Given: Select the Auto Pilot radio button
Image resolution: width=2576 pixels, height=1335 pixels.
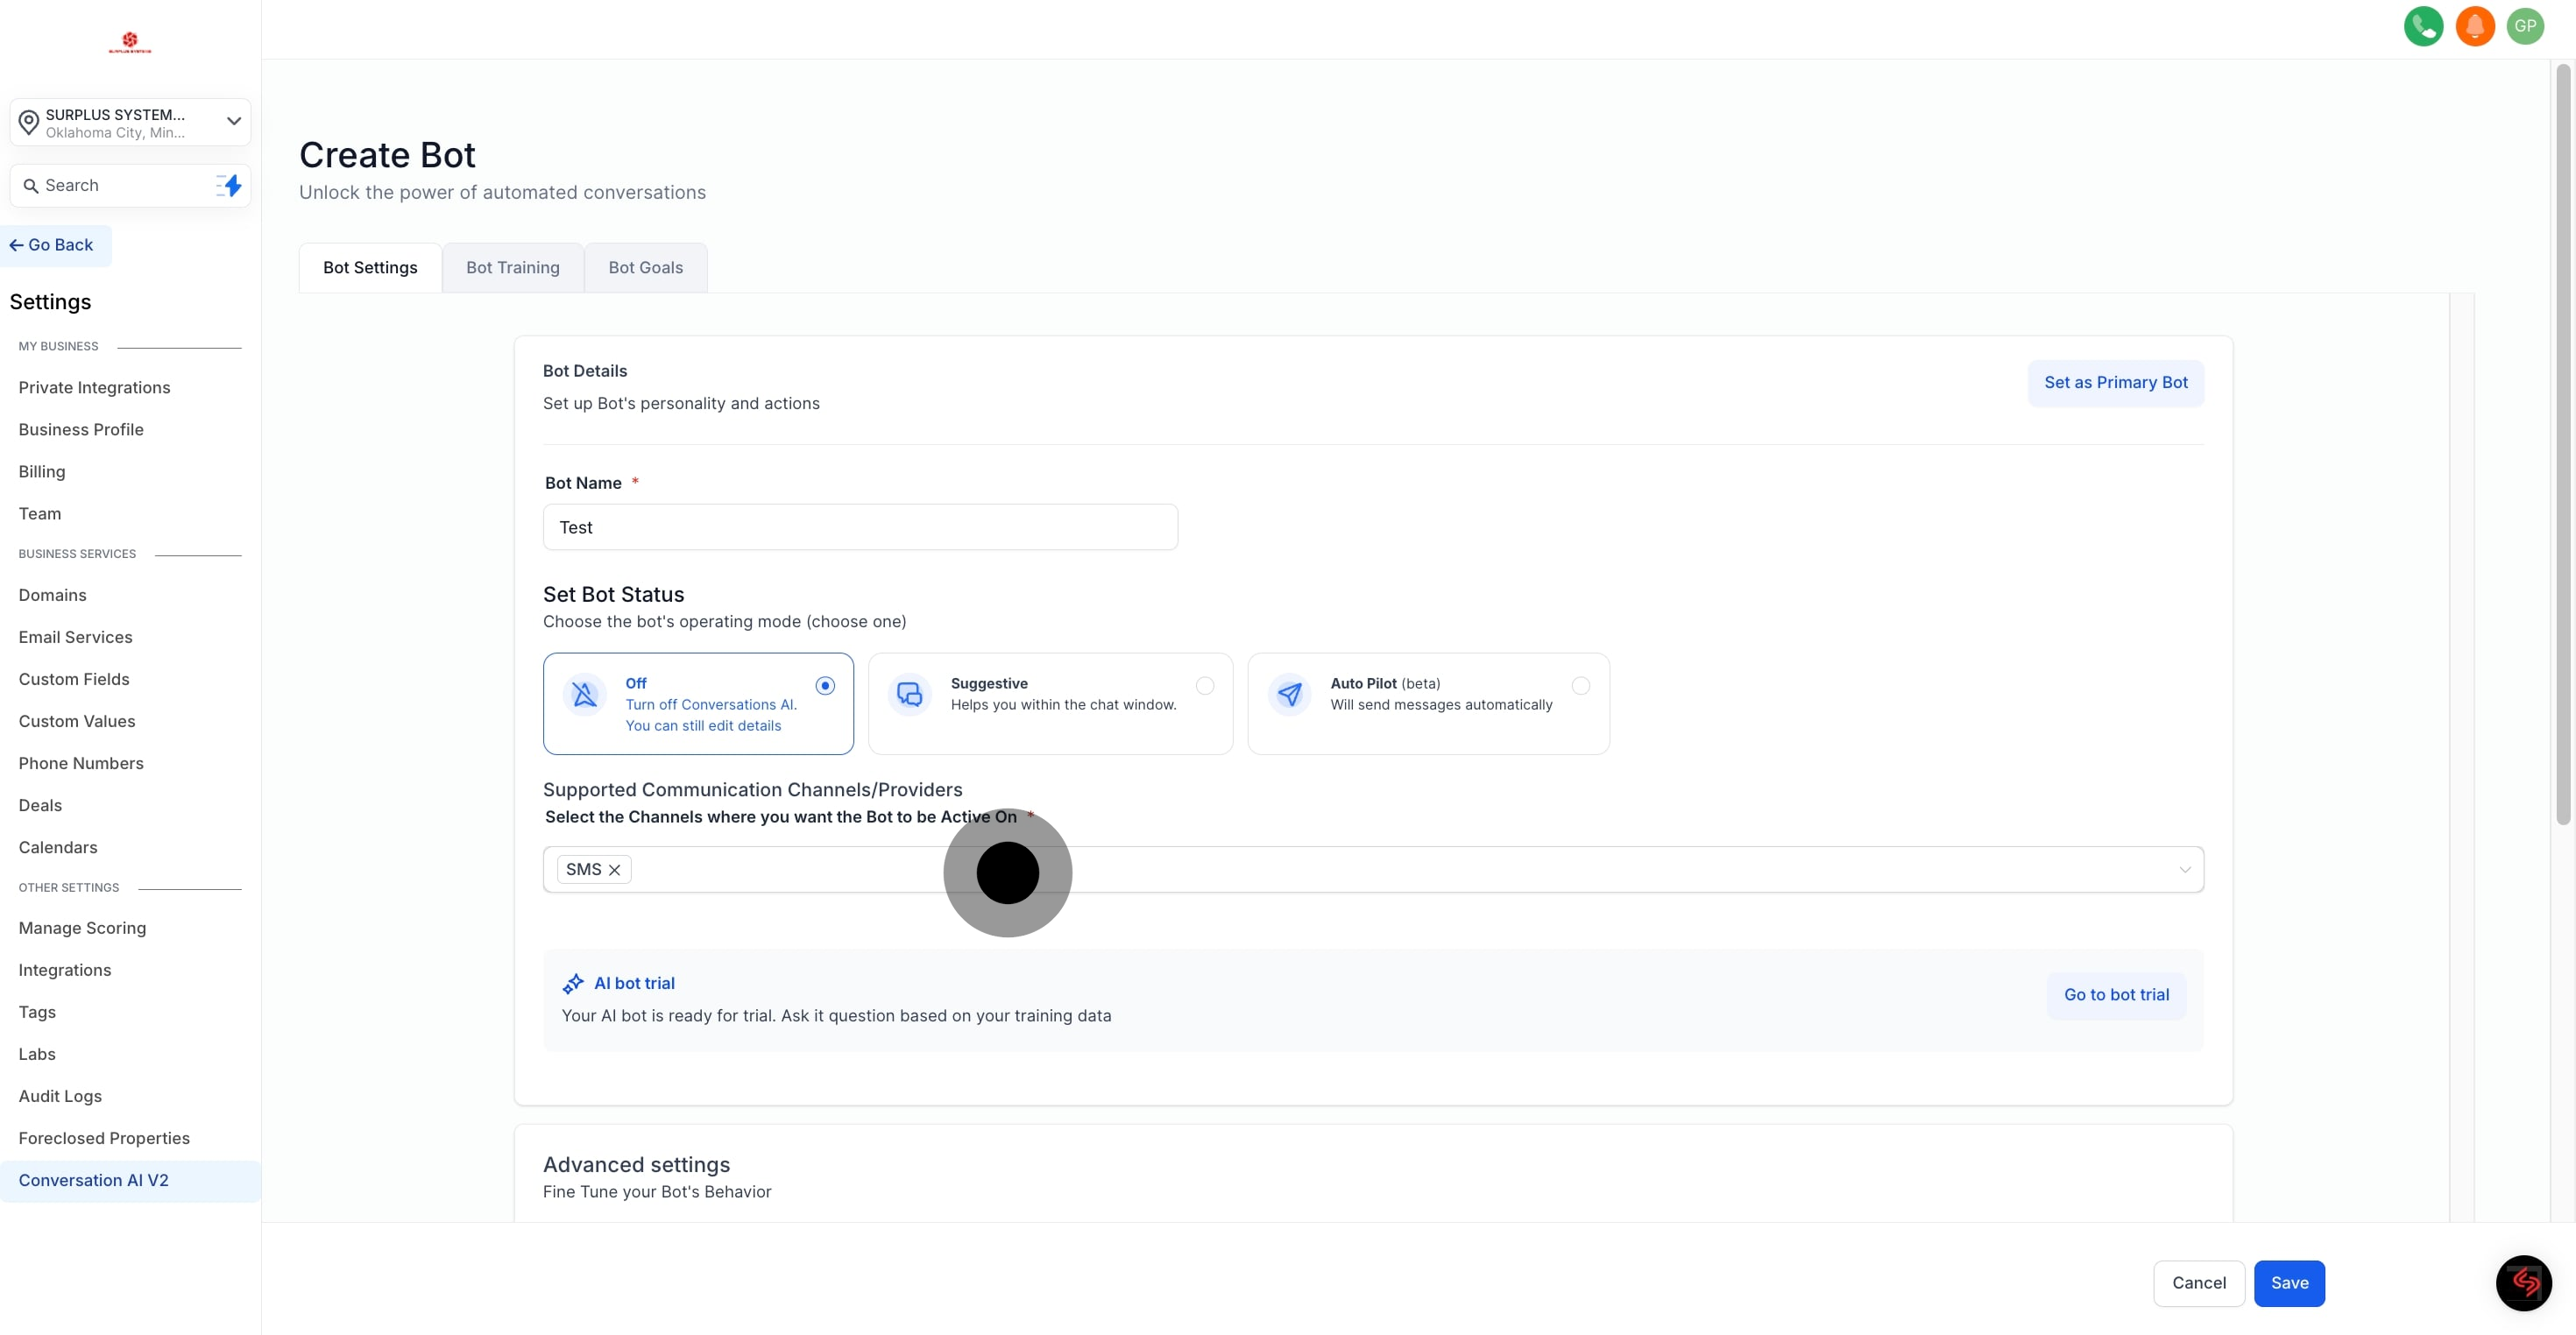Looking at the screenshot, I should [1580, 686].
